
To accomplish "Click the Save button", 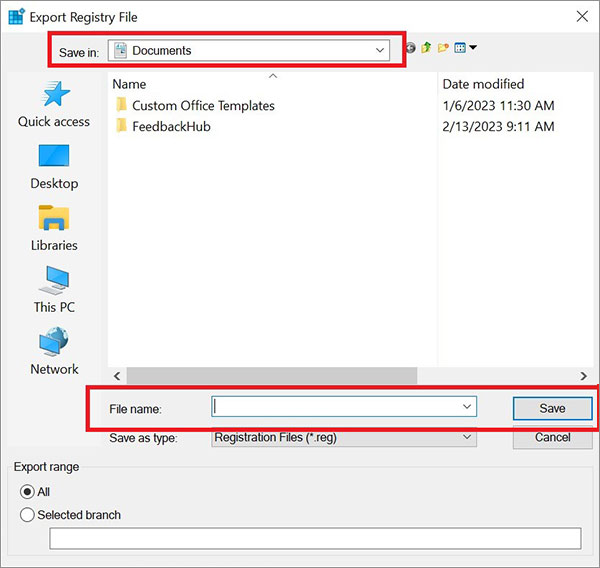I will click(x=553, y=408).
